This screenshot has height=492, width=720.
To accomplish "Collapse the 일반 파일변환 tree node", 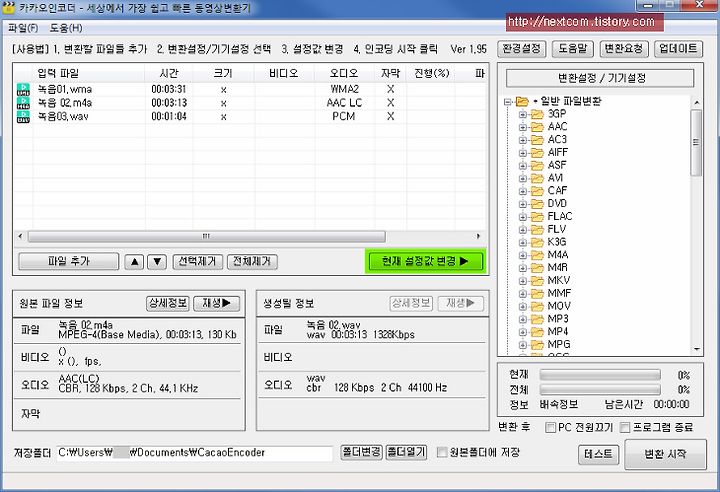I will (x=508, y=102).
